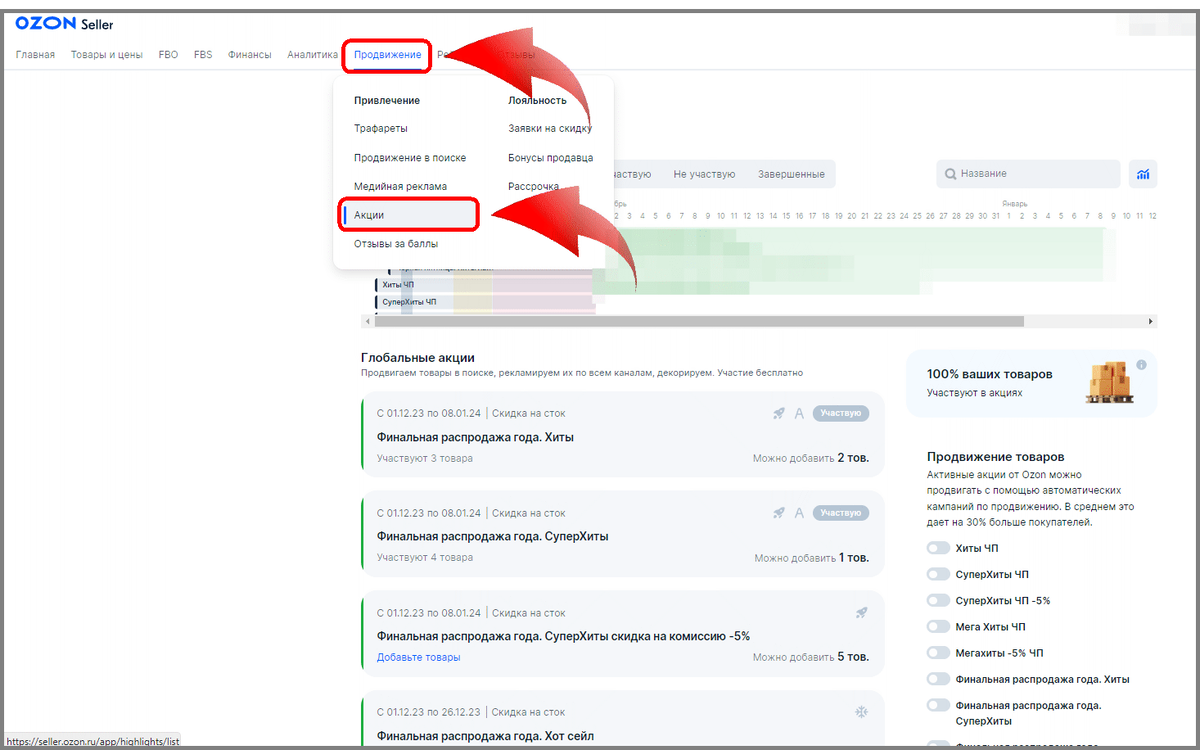This screenshot has width=1200, height=750.
Task: Click the boxes illustration on 100% ваших товаров card
Action: click(x=1109, y=382)
